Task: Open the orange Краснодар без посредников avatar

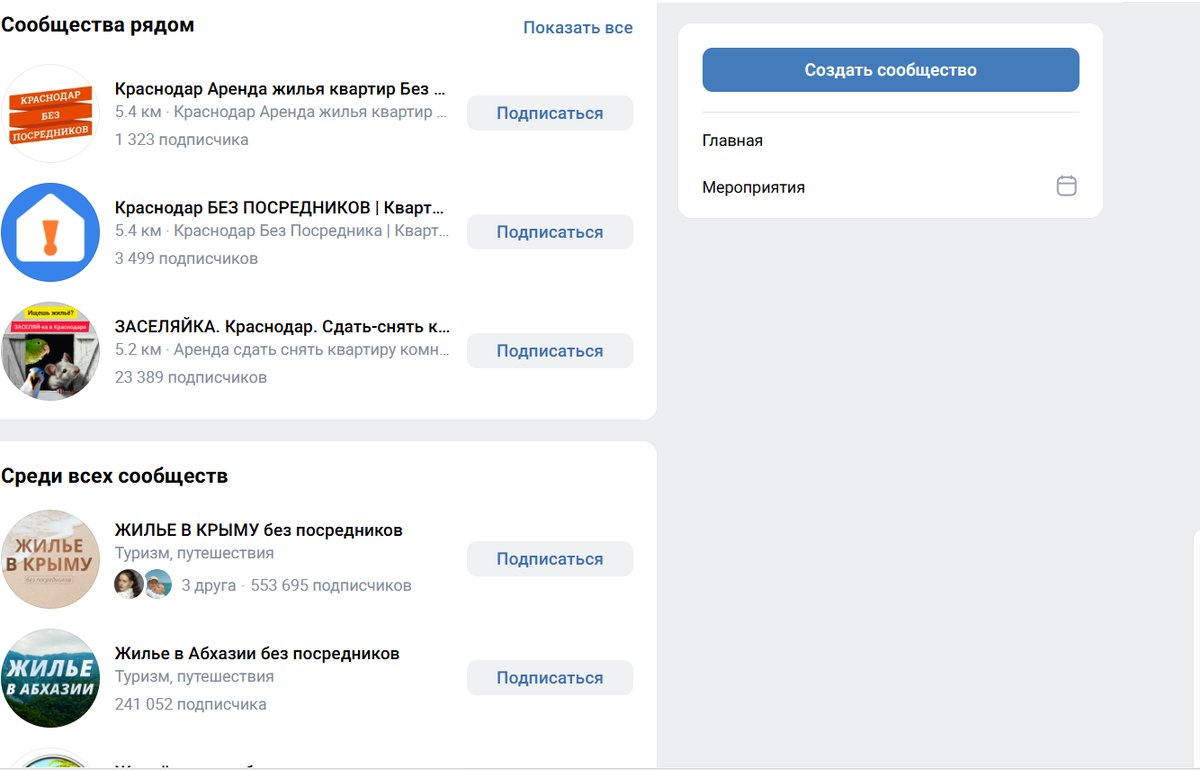Action: click(x=50, y=113)
